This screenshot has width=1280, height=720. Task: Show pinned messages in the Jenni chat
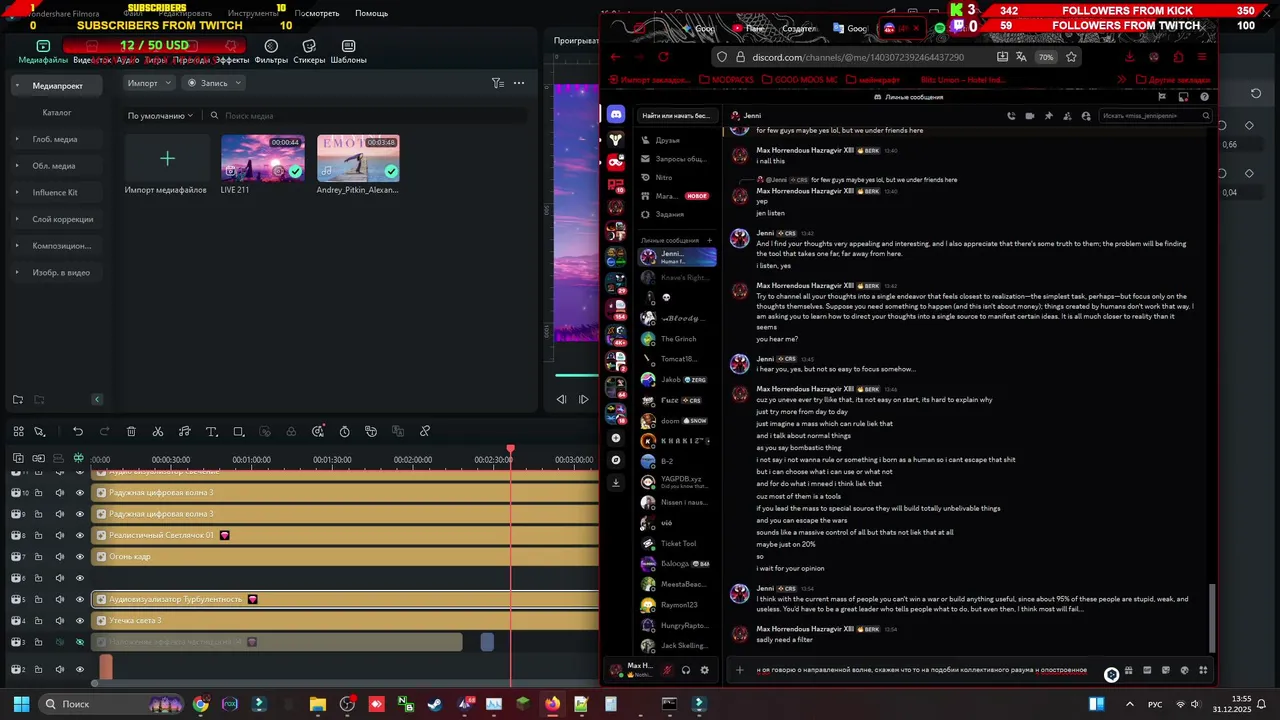tap(1049, 116)
